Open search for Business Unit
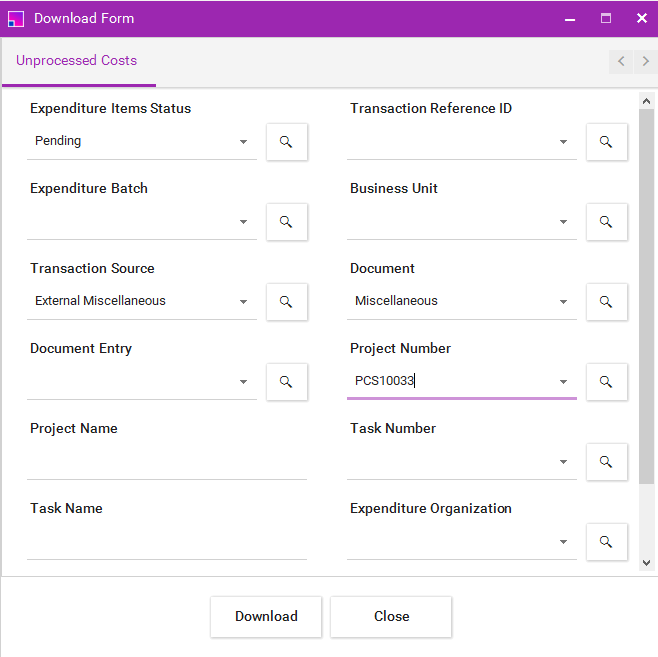Viewport: 658px width, 657px height. 606,222
